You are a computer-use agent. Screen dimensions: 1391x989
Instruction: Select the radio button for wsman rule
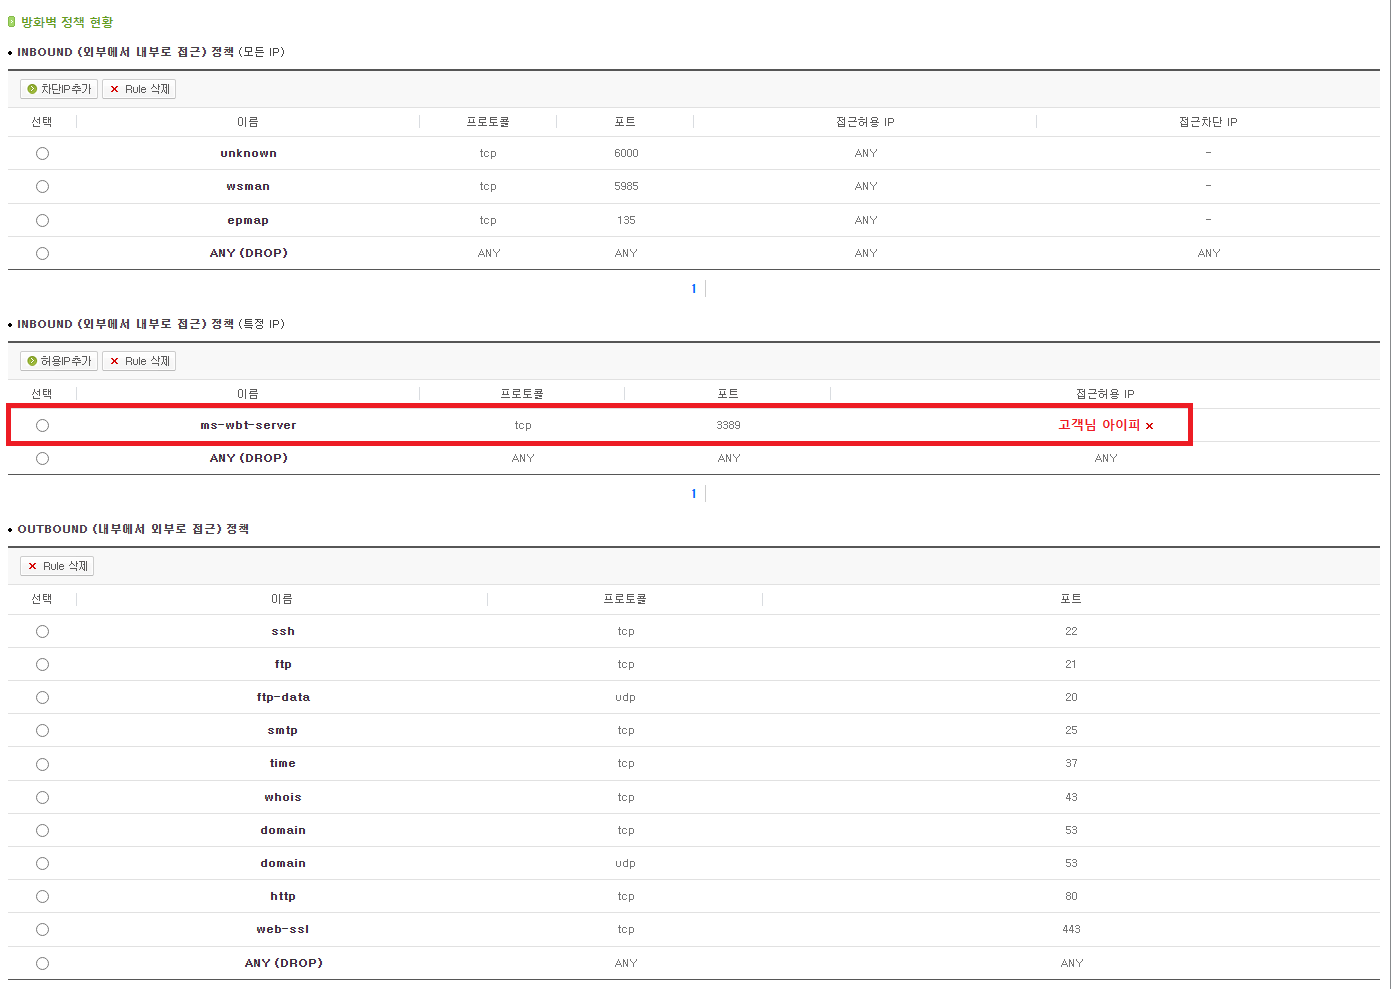click(42, 186)
